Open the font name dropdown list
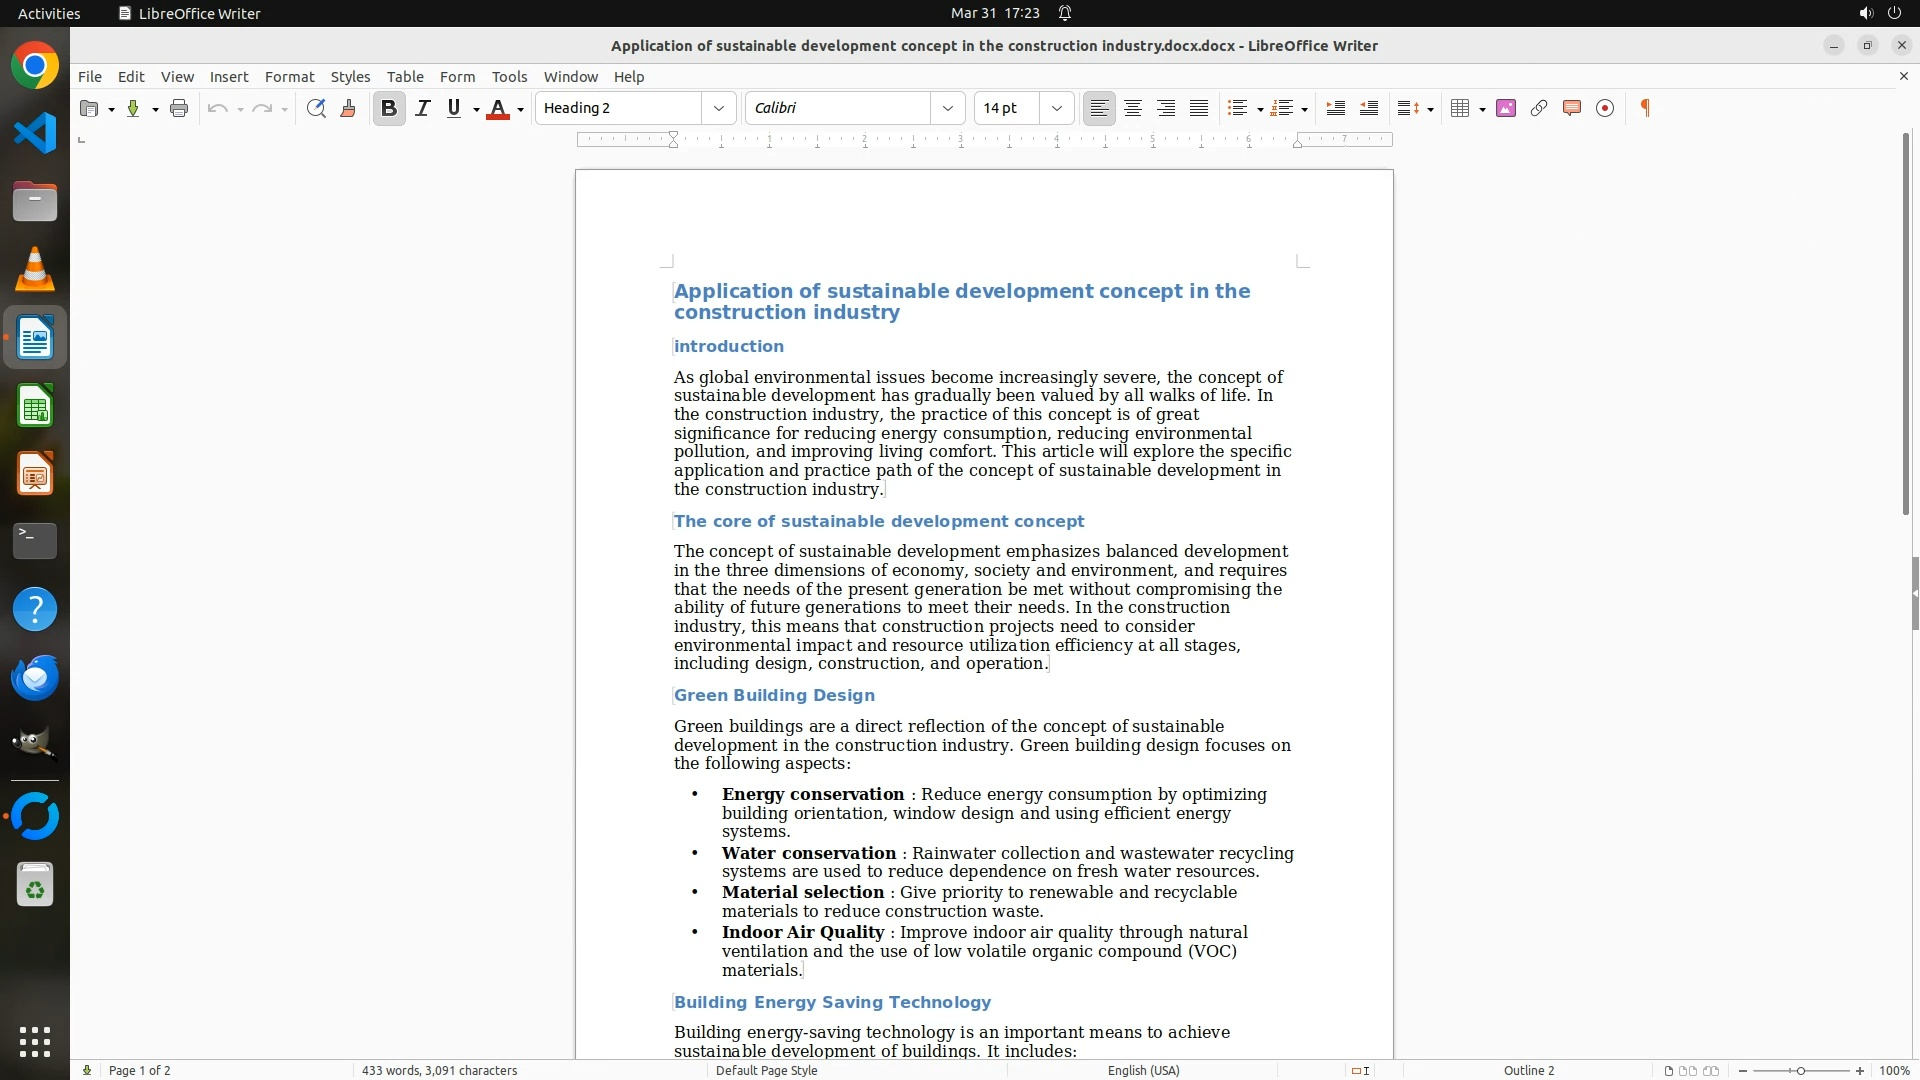The image size is (1920, 1080). [x=948, y=108]
